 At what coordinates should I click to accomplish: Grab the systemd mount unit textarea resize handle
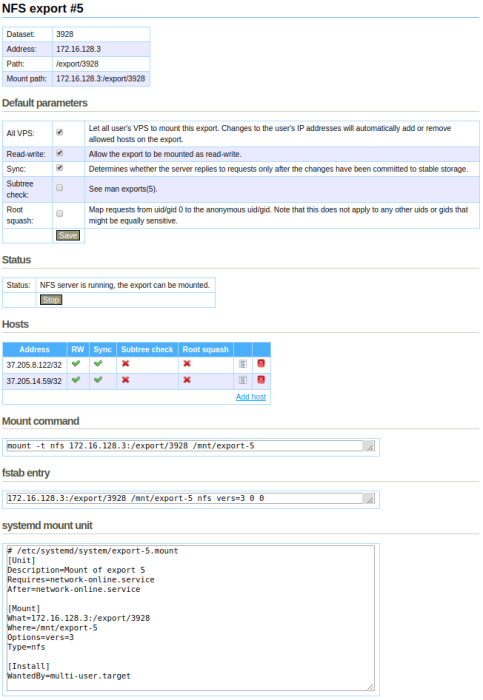pos(371,687)
